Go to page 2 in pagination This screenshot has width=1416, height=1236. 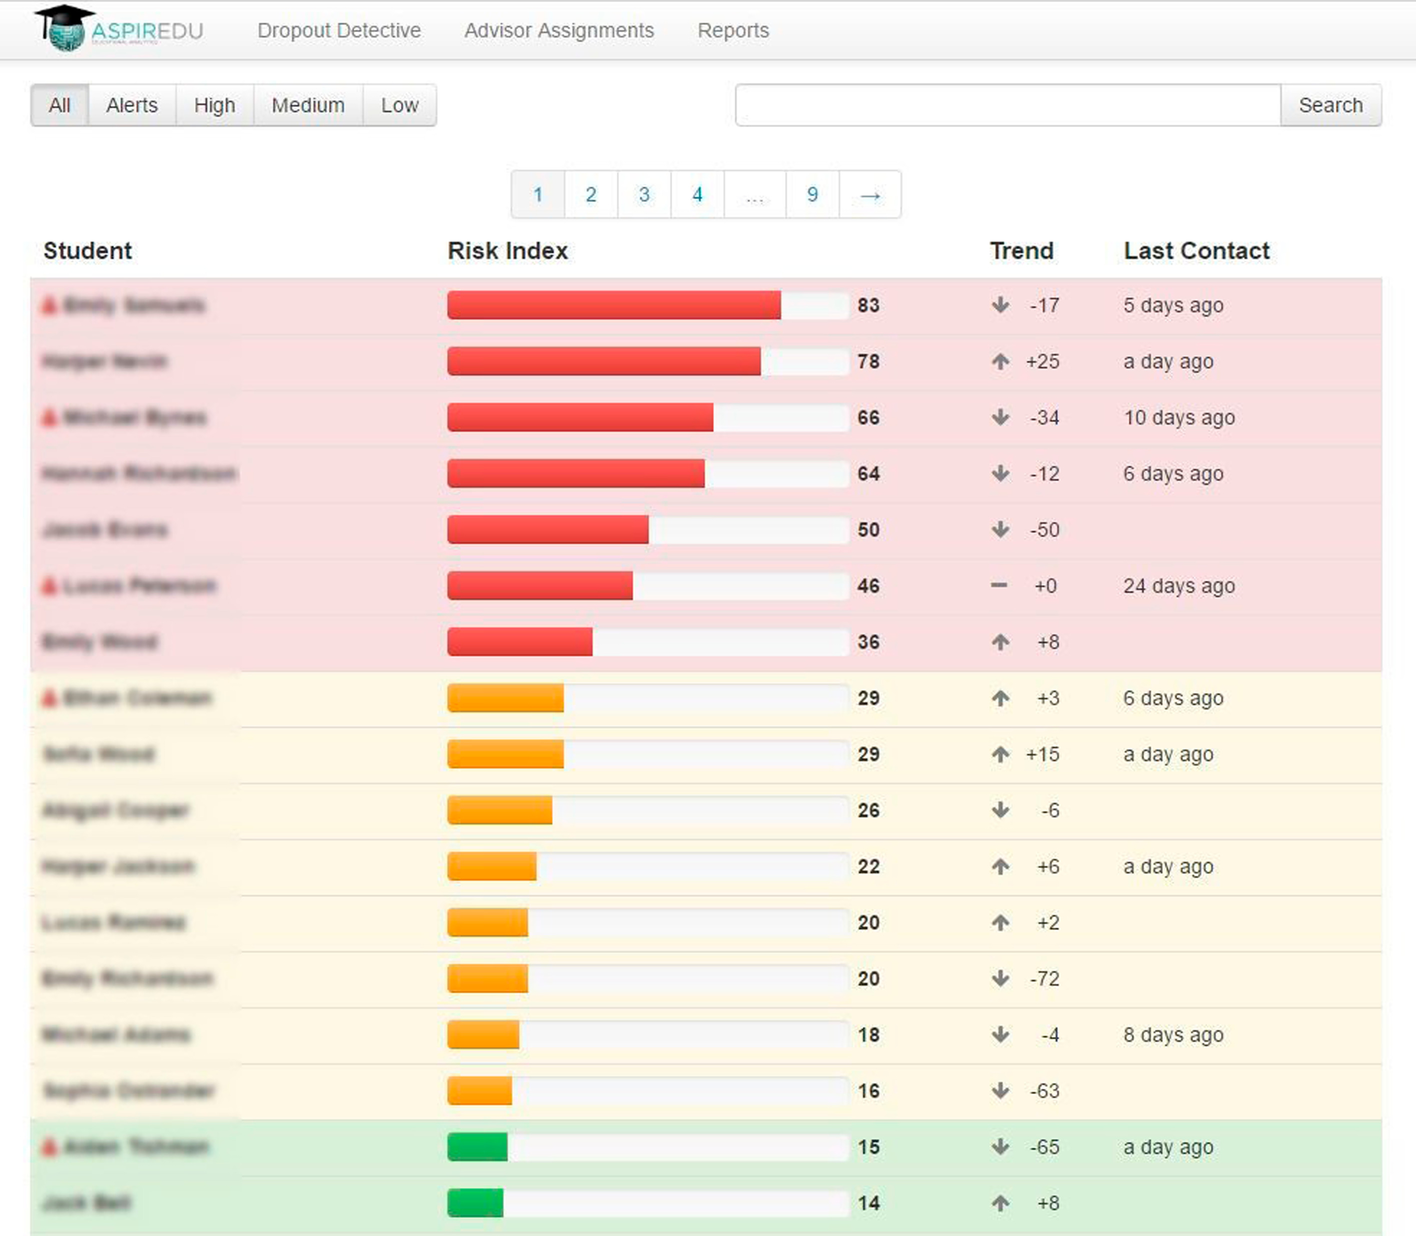click(x=591, y=194)
